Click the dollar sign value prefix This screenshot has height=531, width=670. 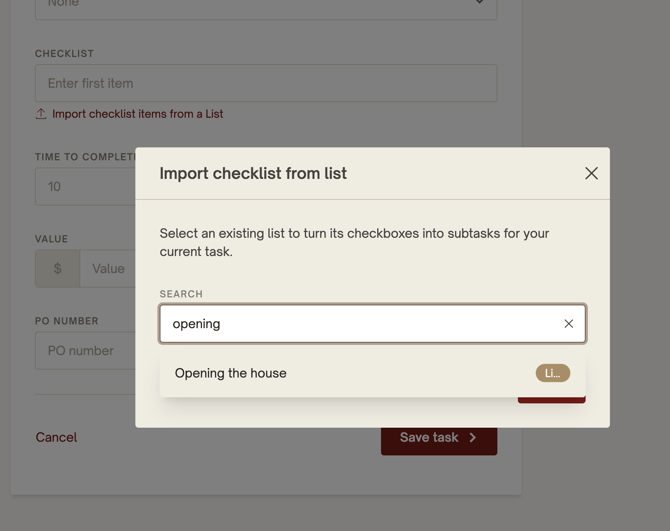(57, 269)
